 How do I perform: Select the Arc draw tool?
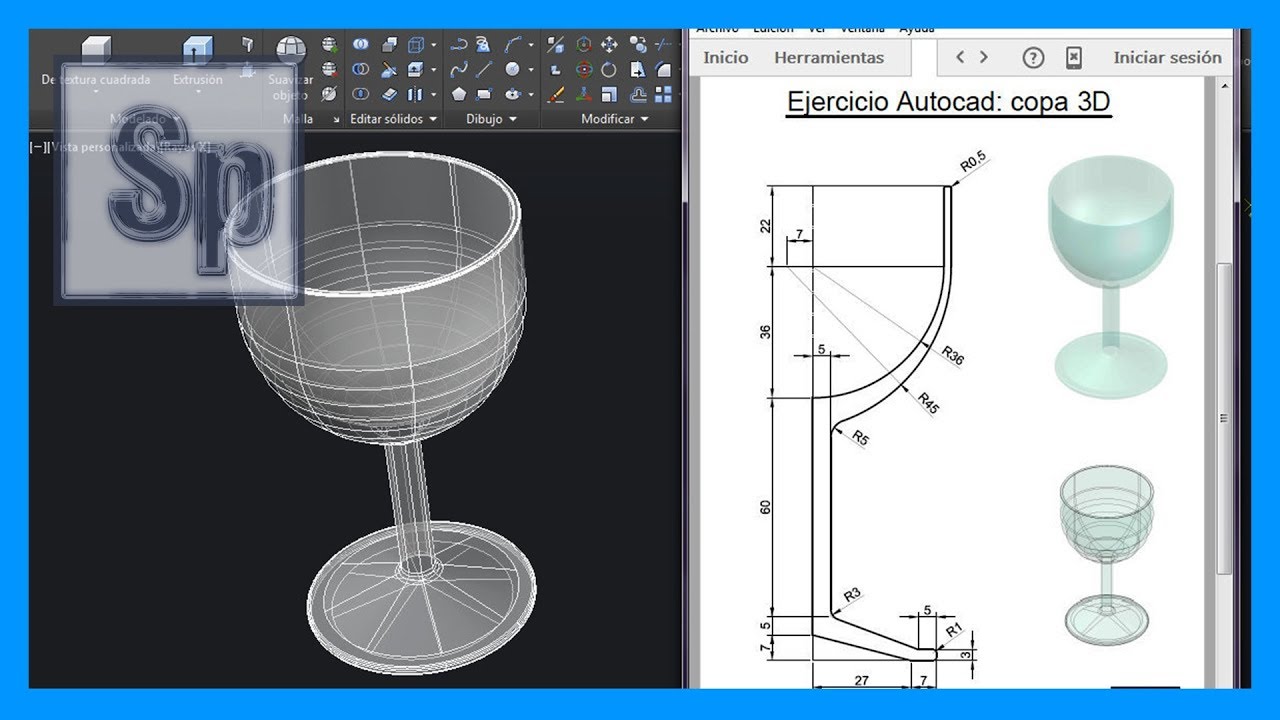tap(512, 45)
